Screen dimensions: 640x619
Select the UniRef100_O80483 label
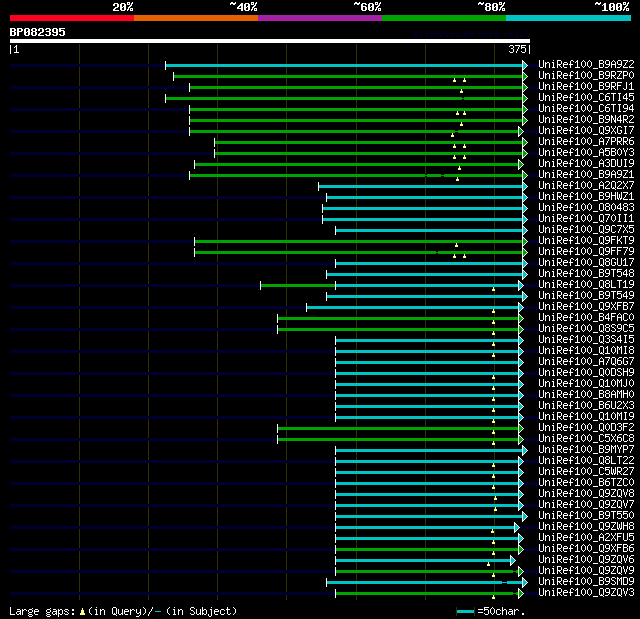pos(586,208)
